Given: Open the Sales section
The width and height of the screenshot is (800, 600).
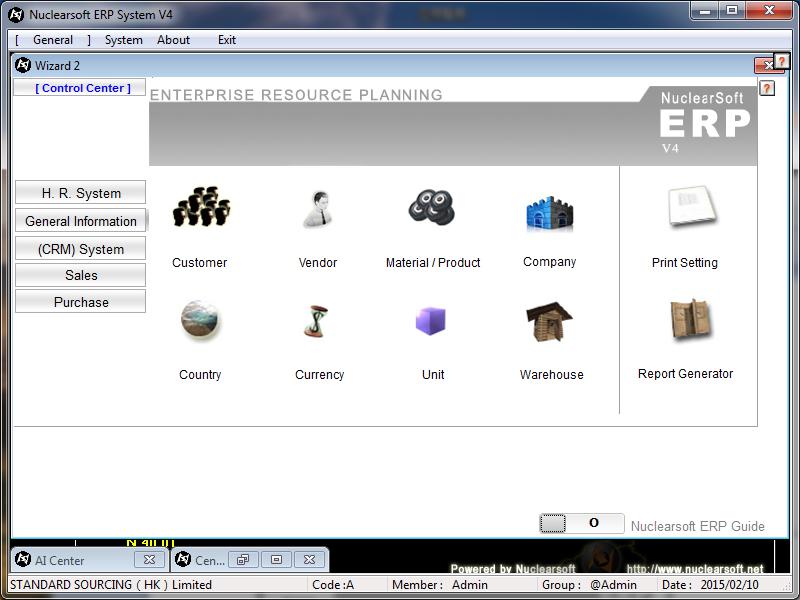Looking at the screenshot, I should tap(81, 275).
